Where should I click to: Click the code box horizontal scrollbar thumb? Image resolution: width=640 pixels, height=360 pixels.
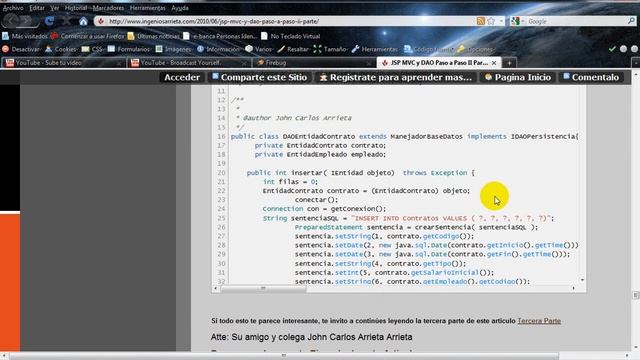pyautogui.click(x=263, y=289)
